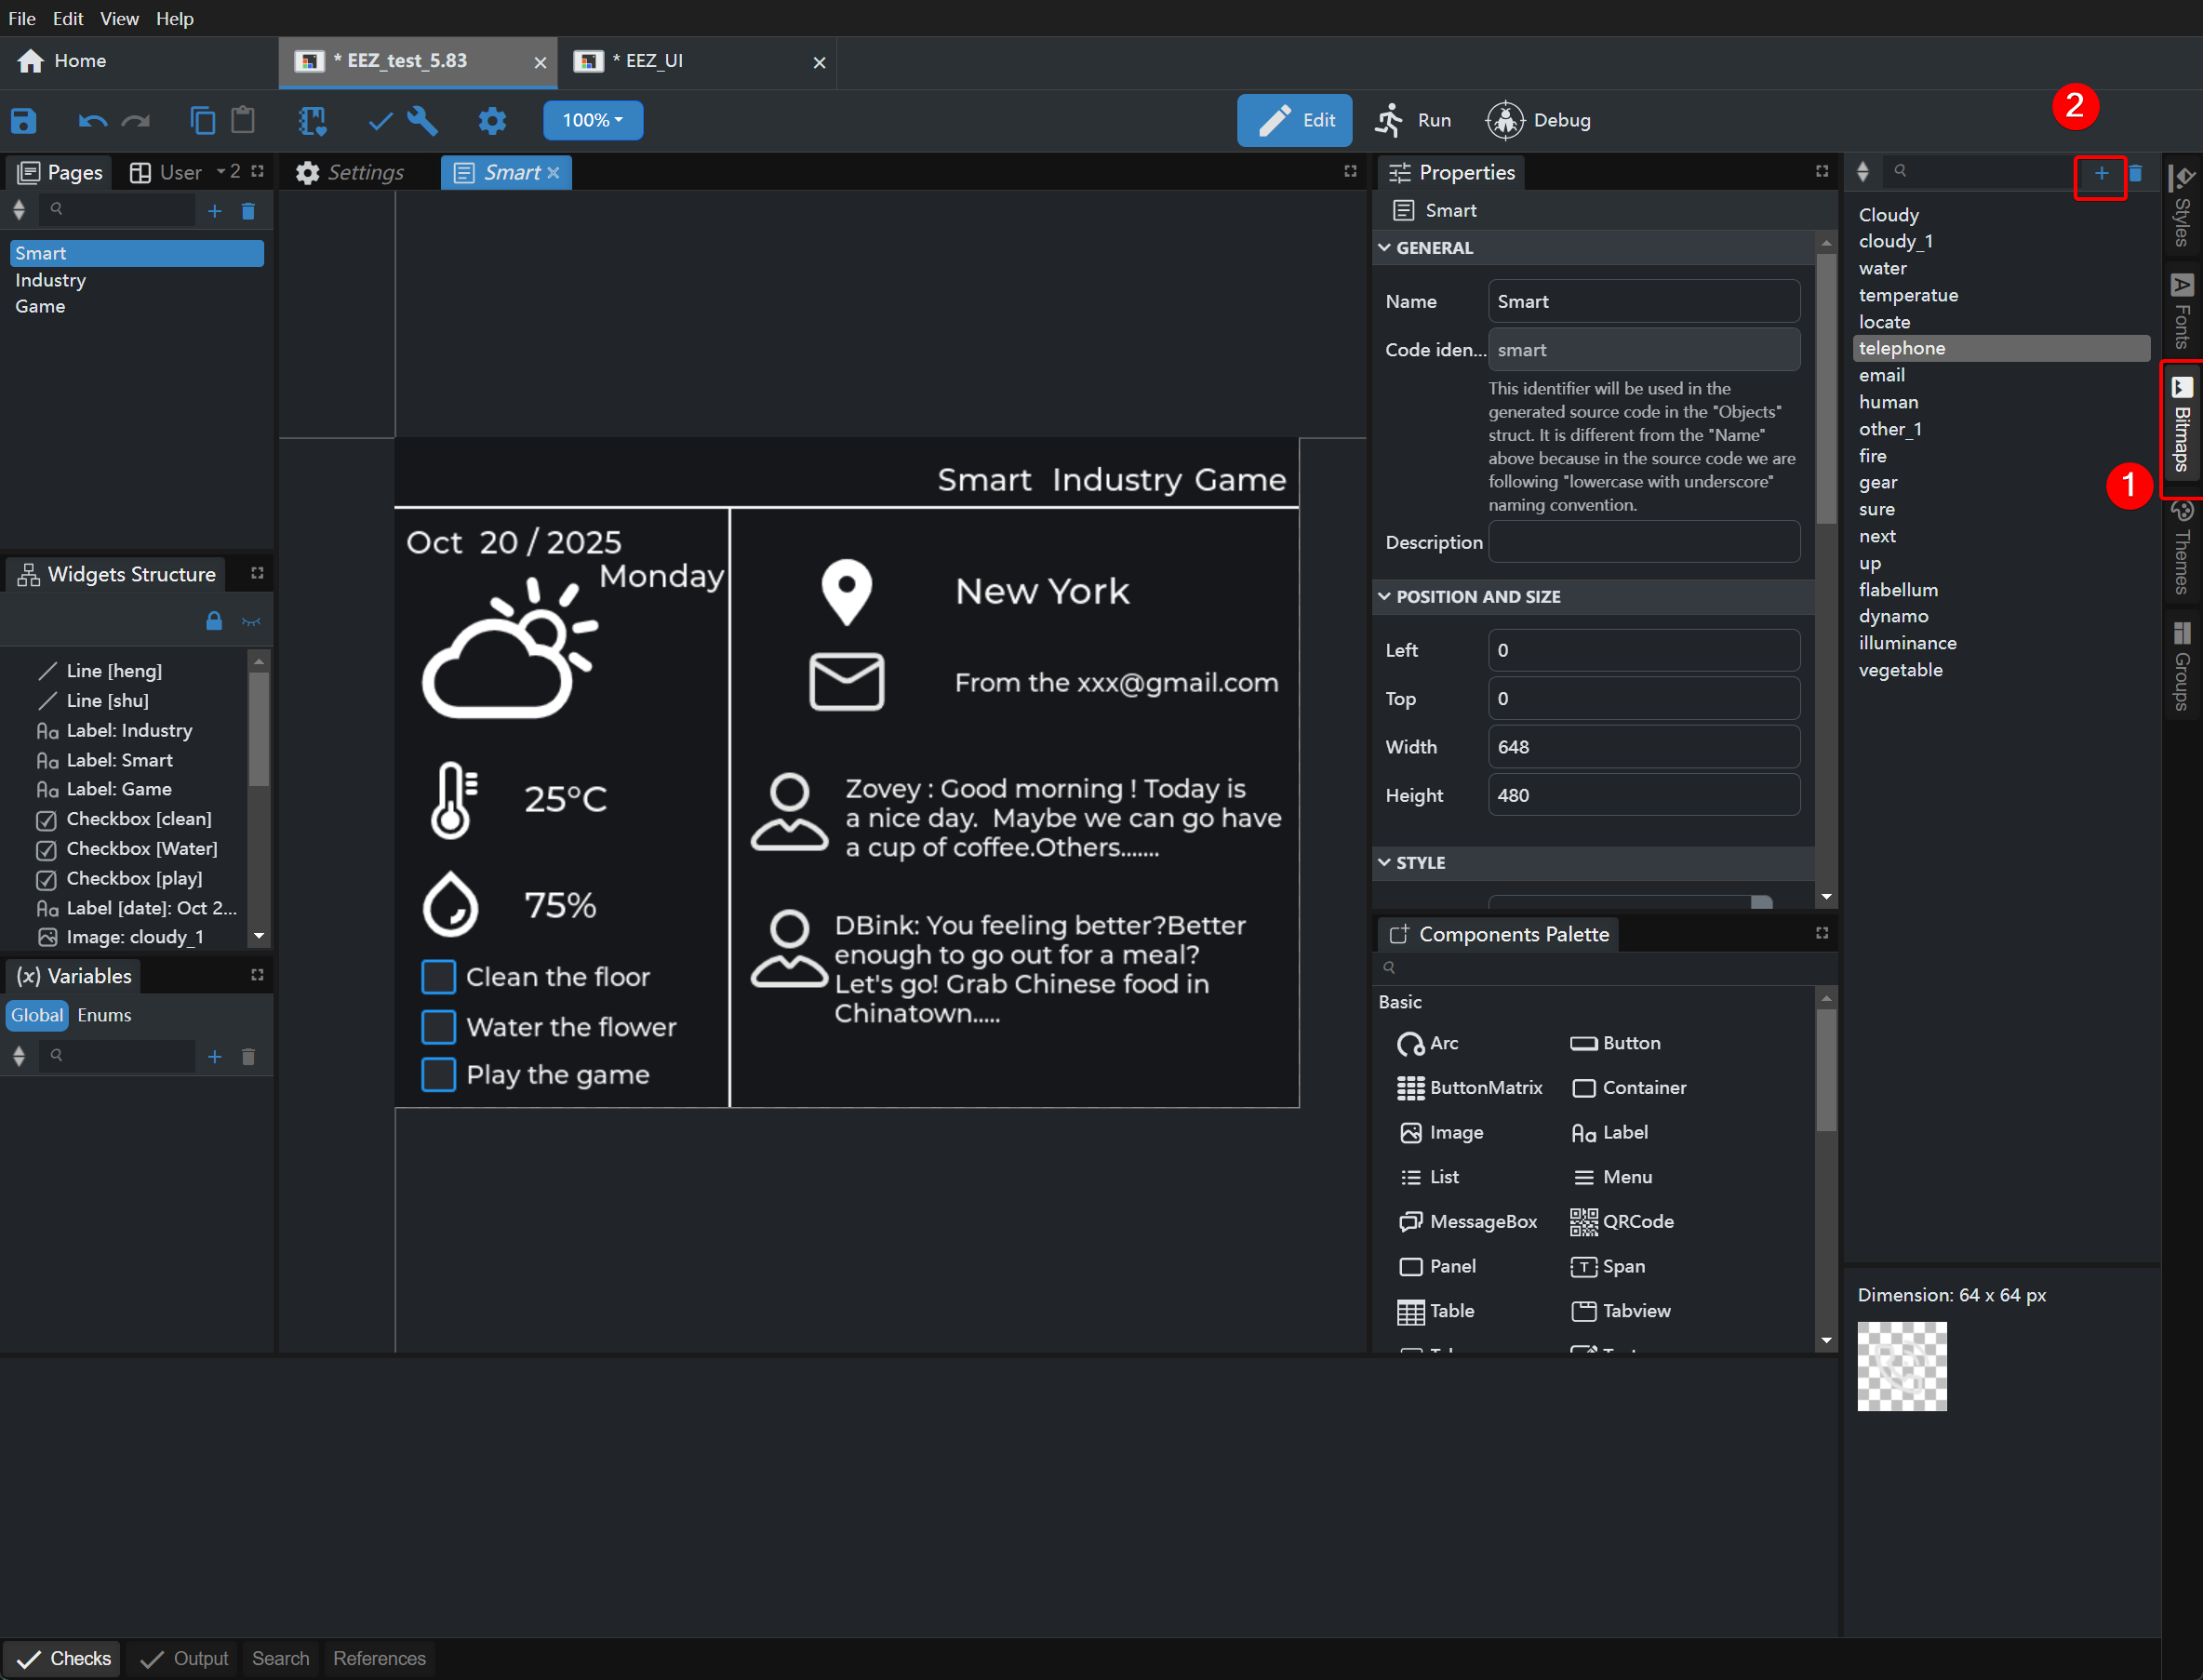Open the View menu
2203x1680 pixels.
(119, 18)
